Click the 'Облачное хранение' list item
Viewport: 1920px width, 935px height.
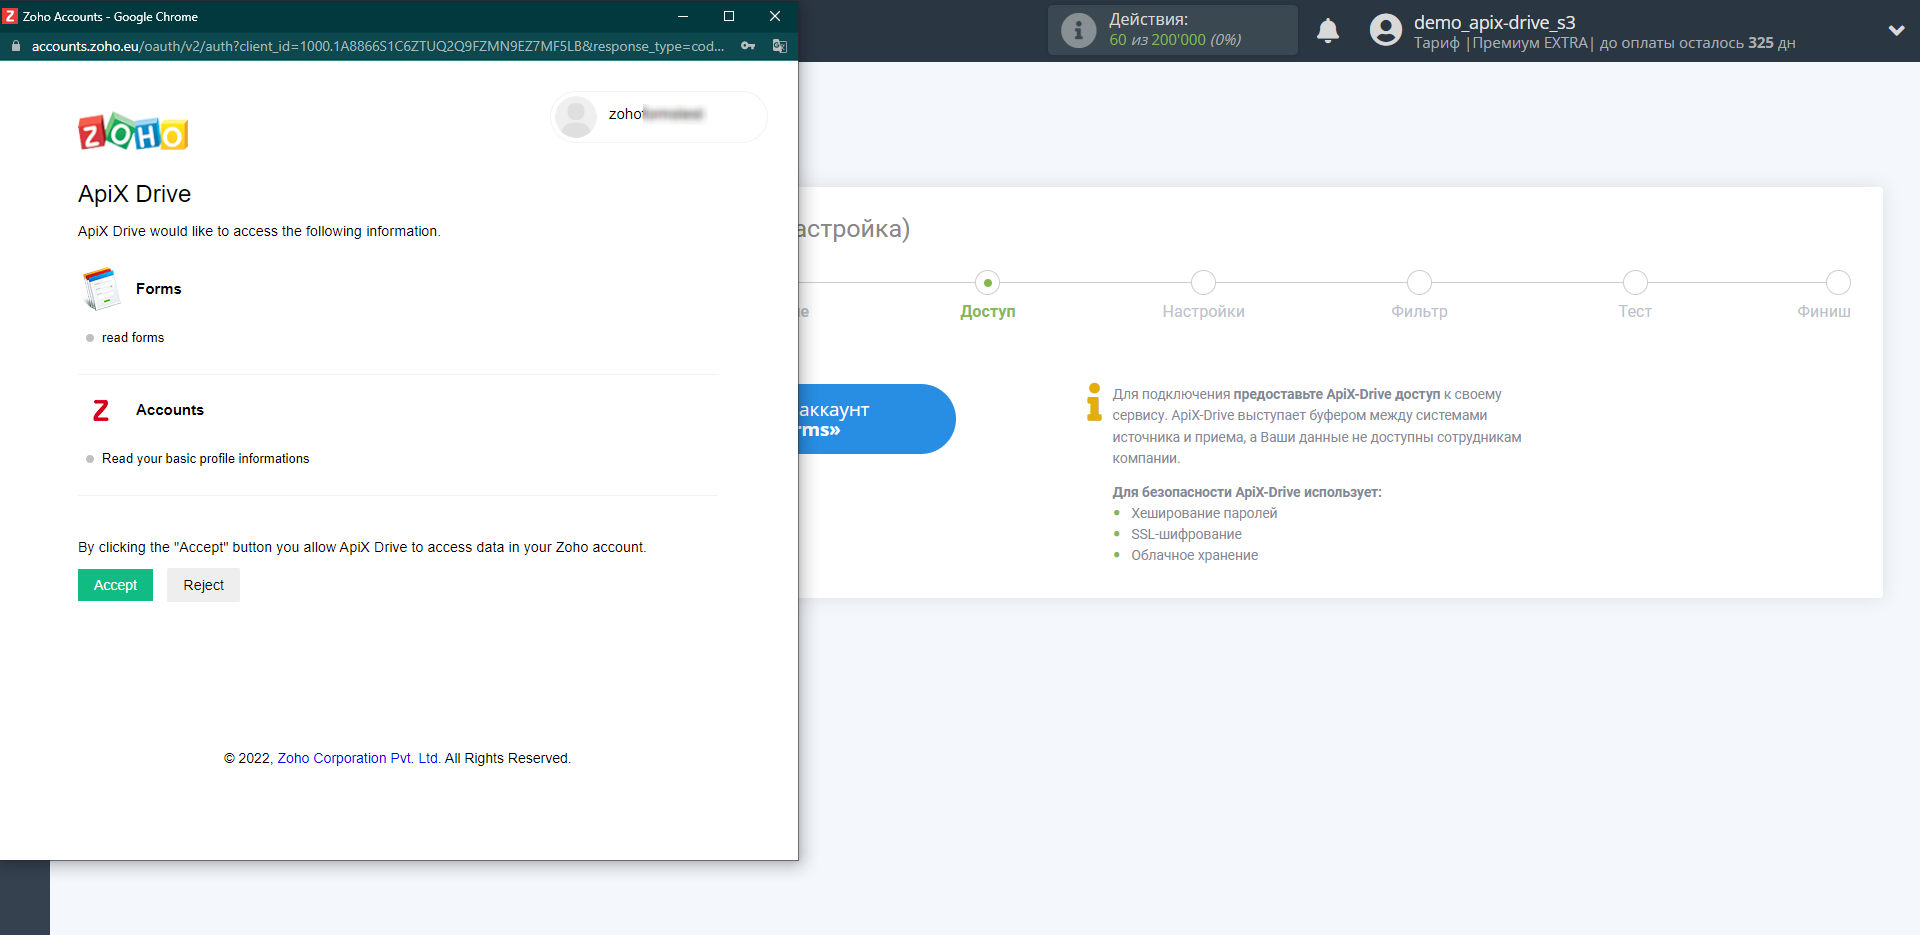click(x=1194, y=555)
